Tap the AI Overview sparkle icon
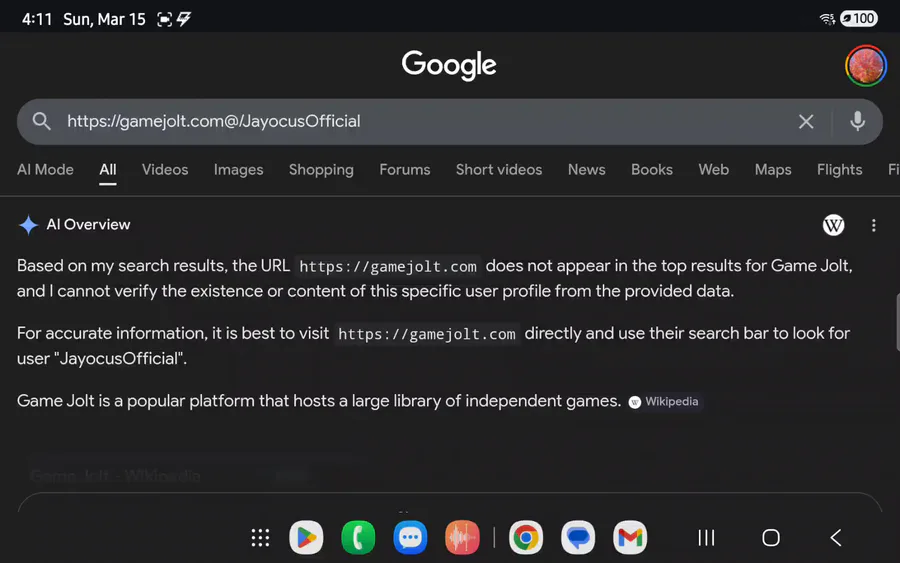This screenshot has width=900, height=563. pyautogui.click(x=28, y=225)
